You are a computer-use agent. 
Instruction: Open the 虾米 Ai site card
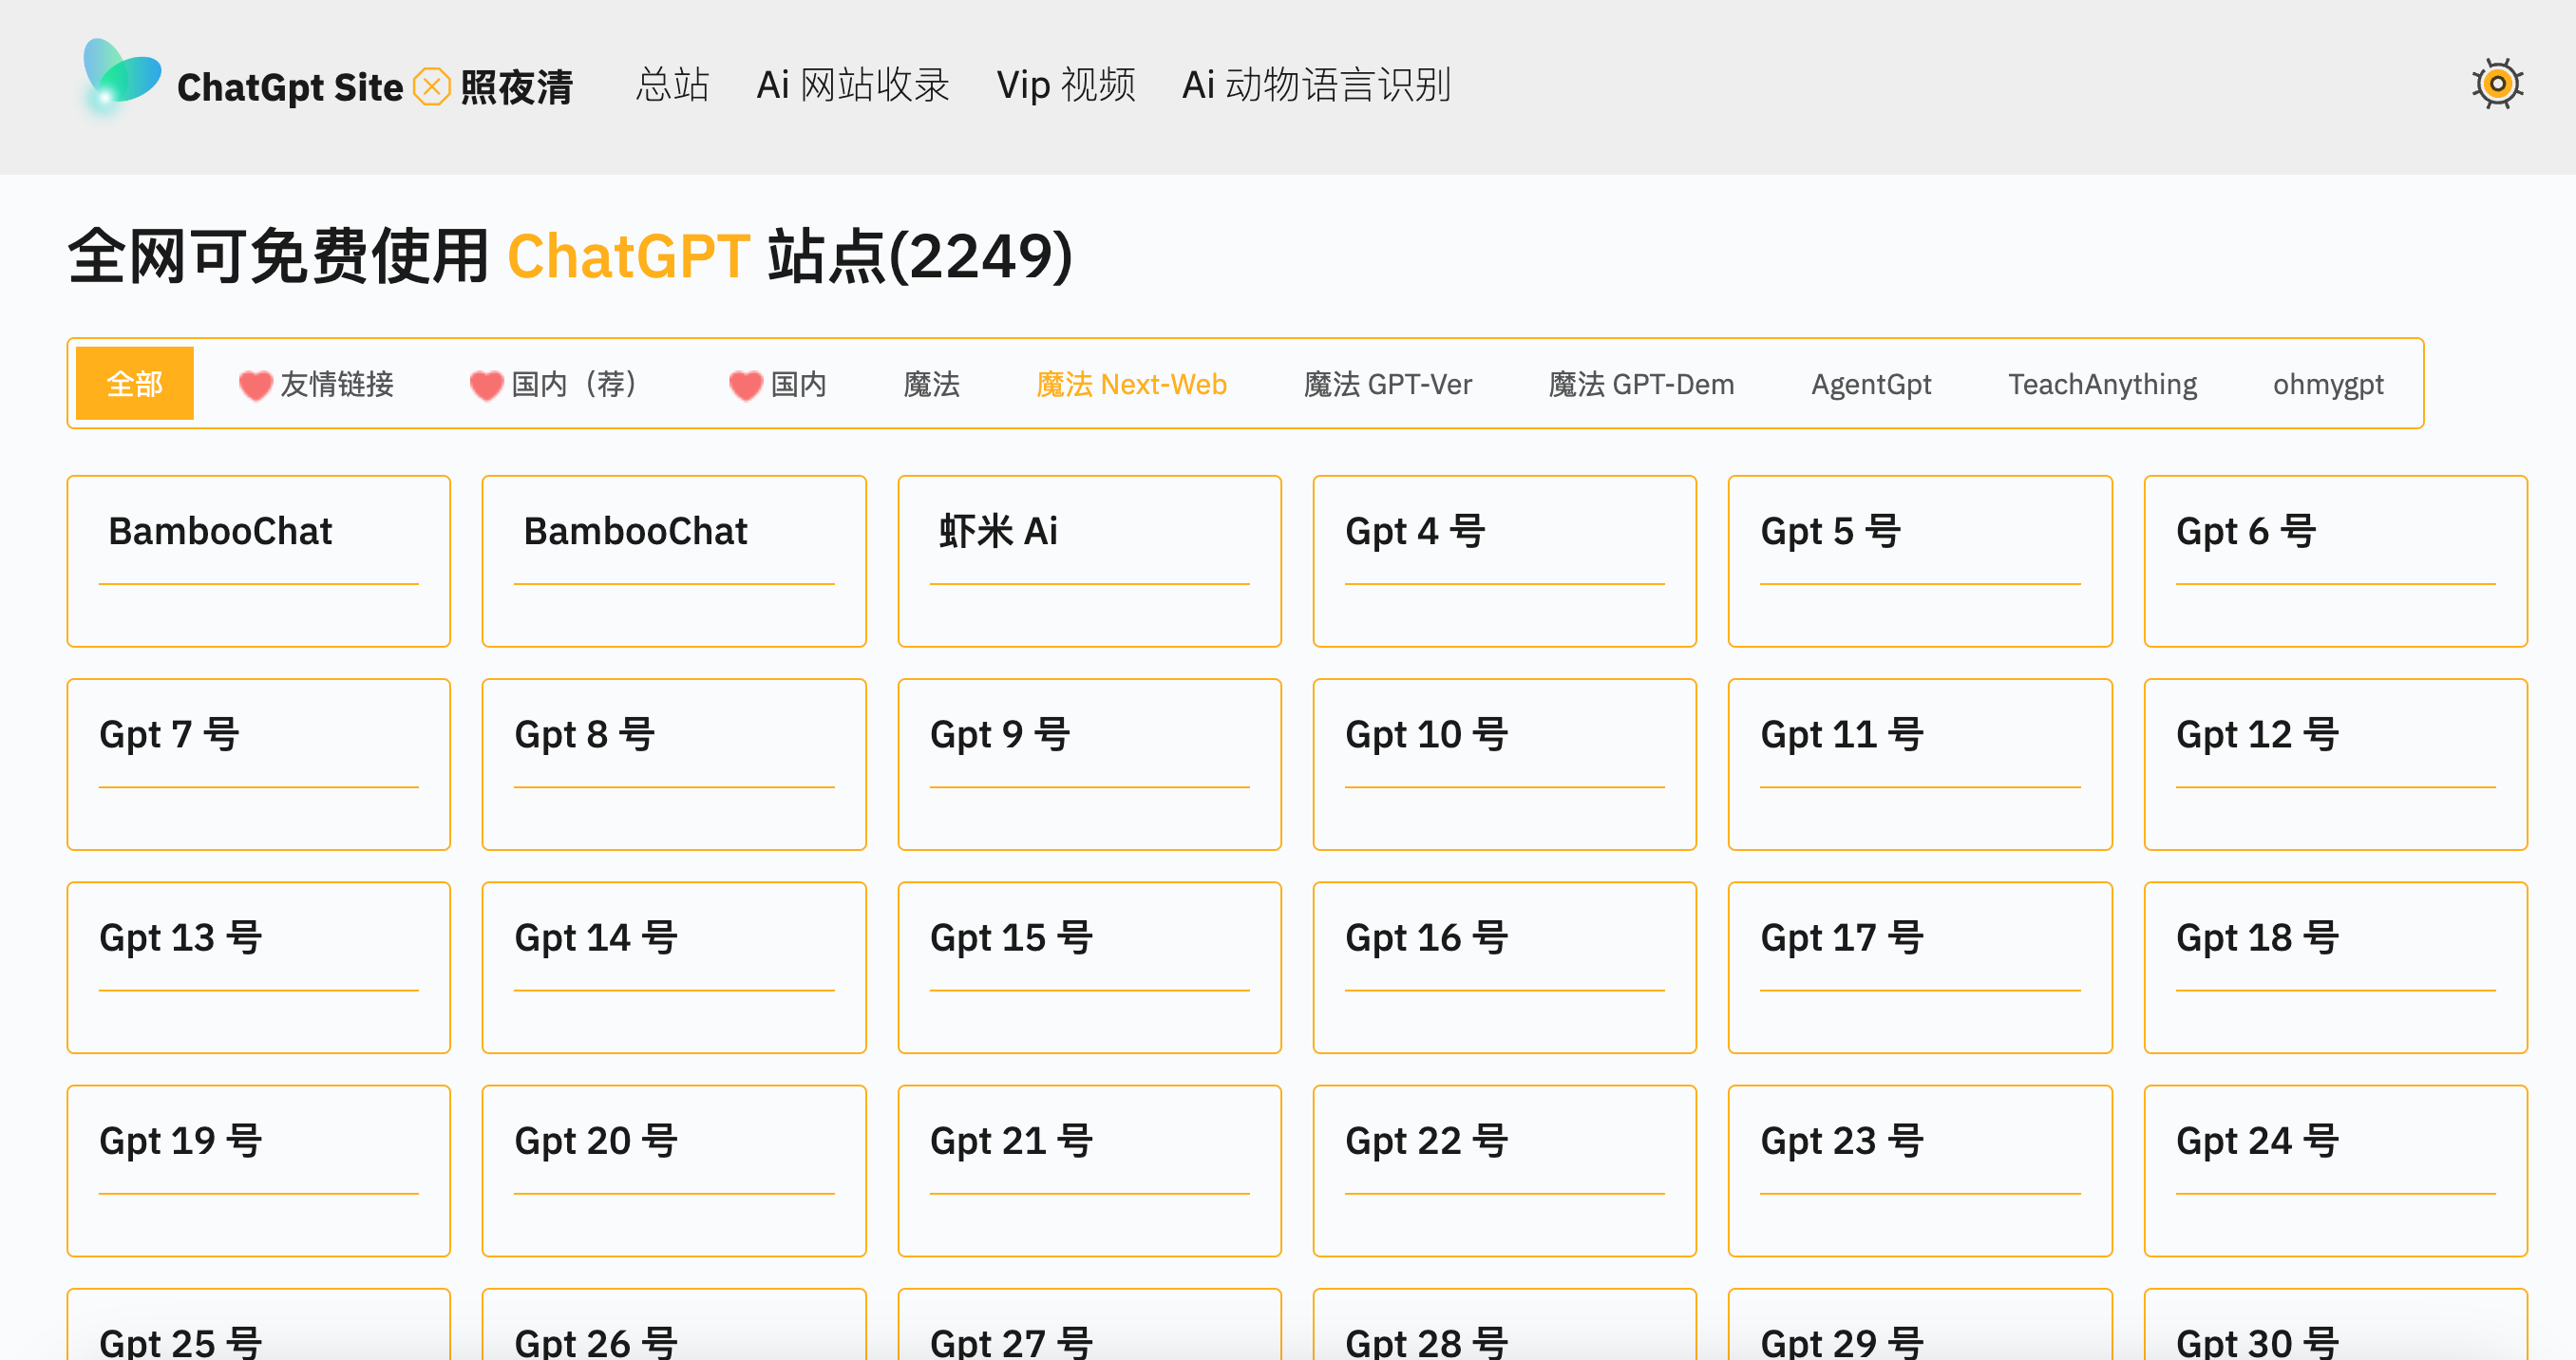(x=1089, y=560)
